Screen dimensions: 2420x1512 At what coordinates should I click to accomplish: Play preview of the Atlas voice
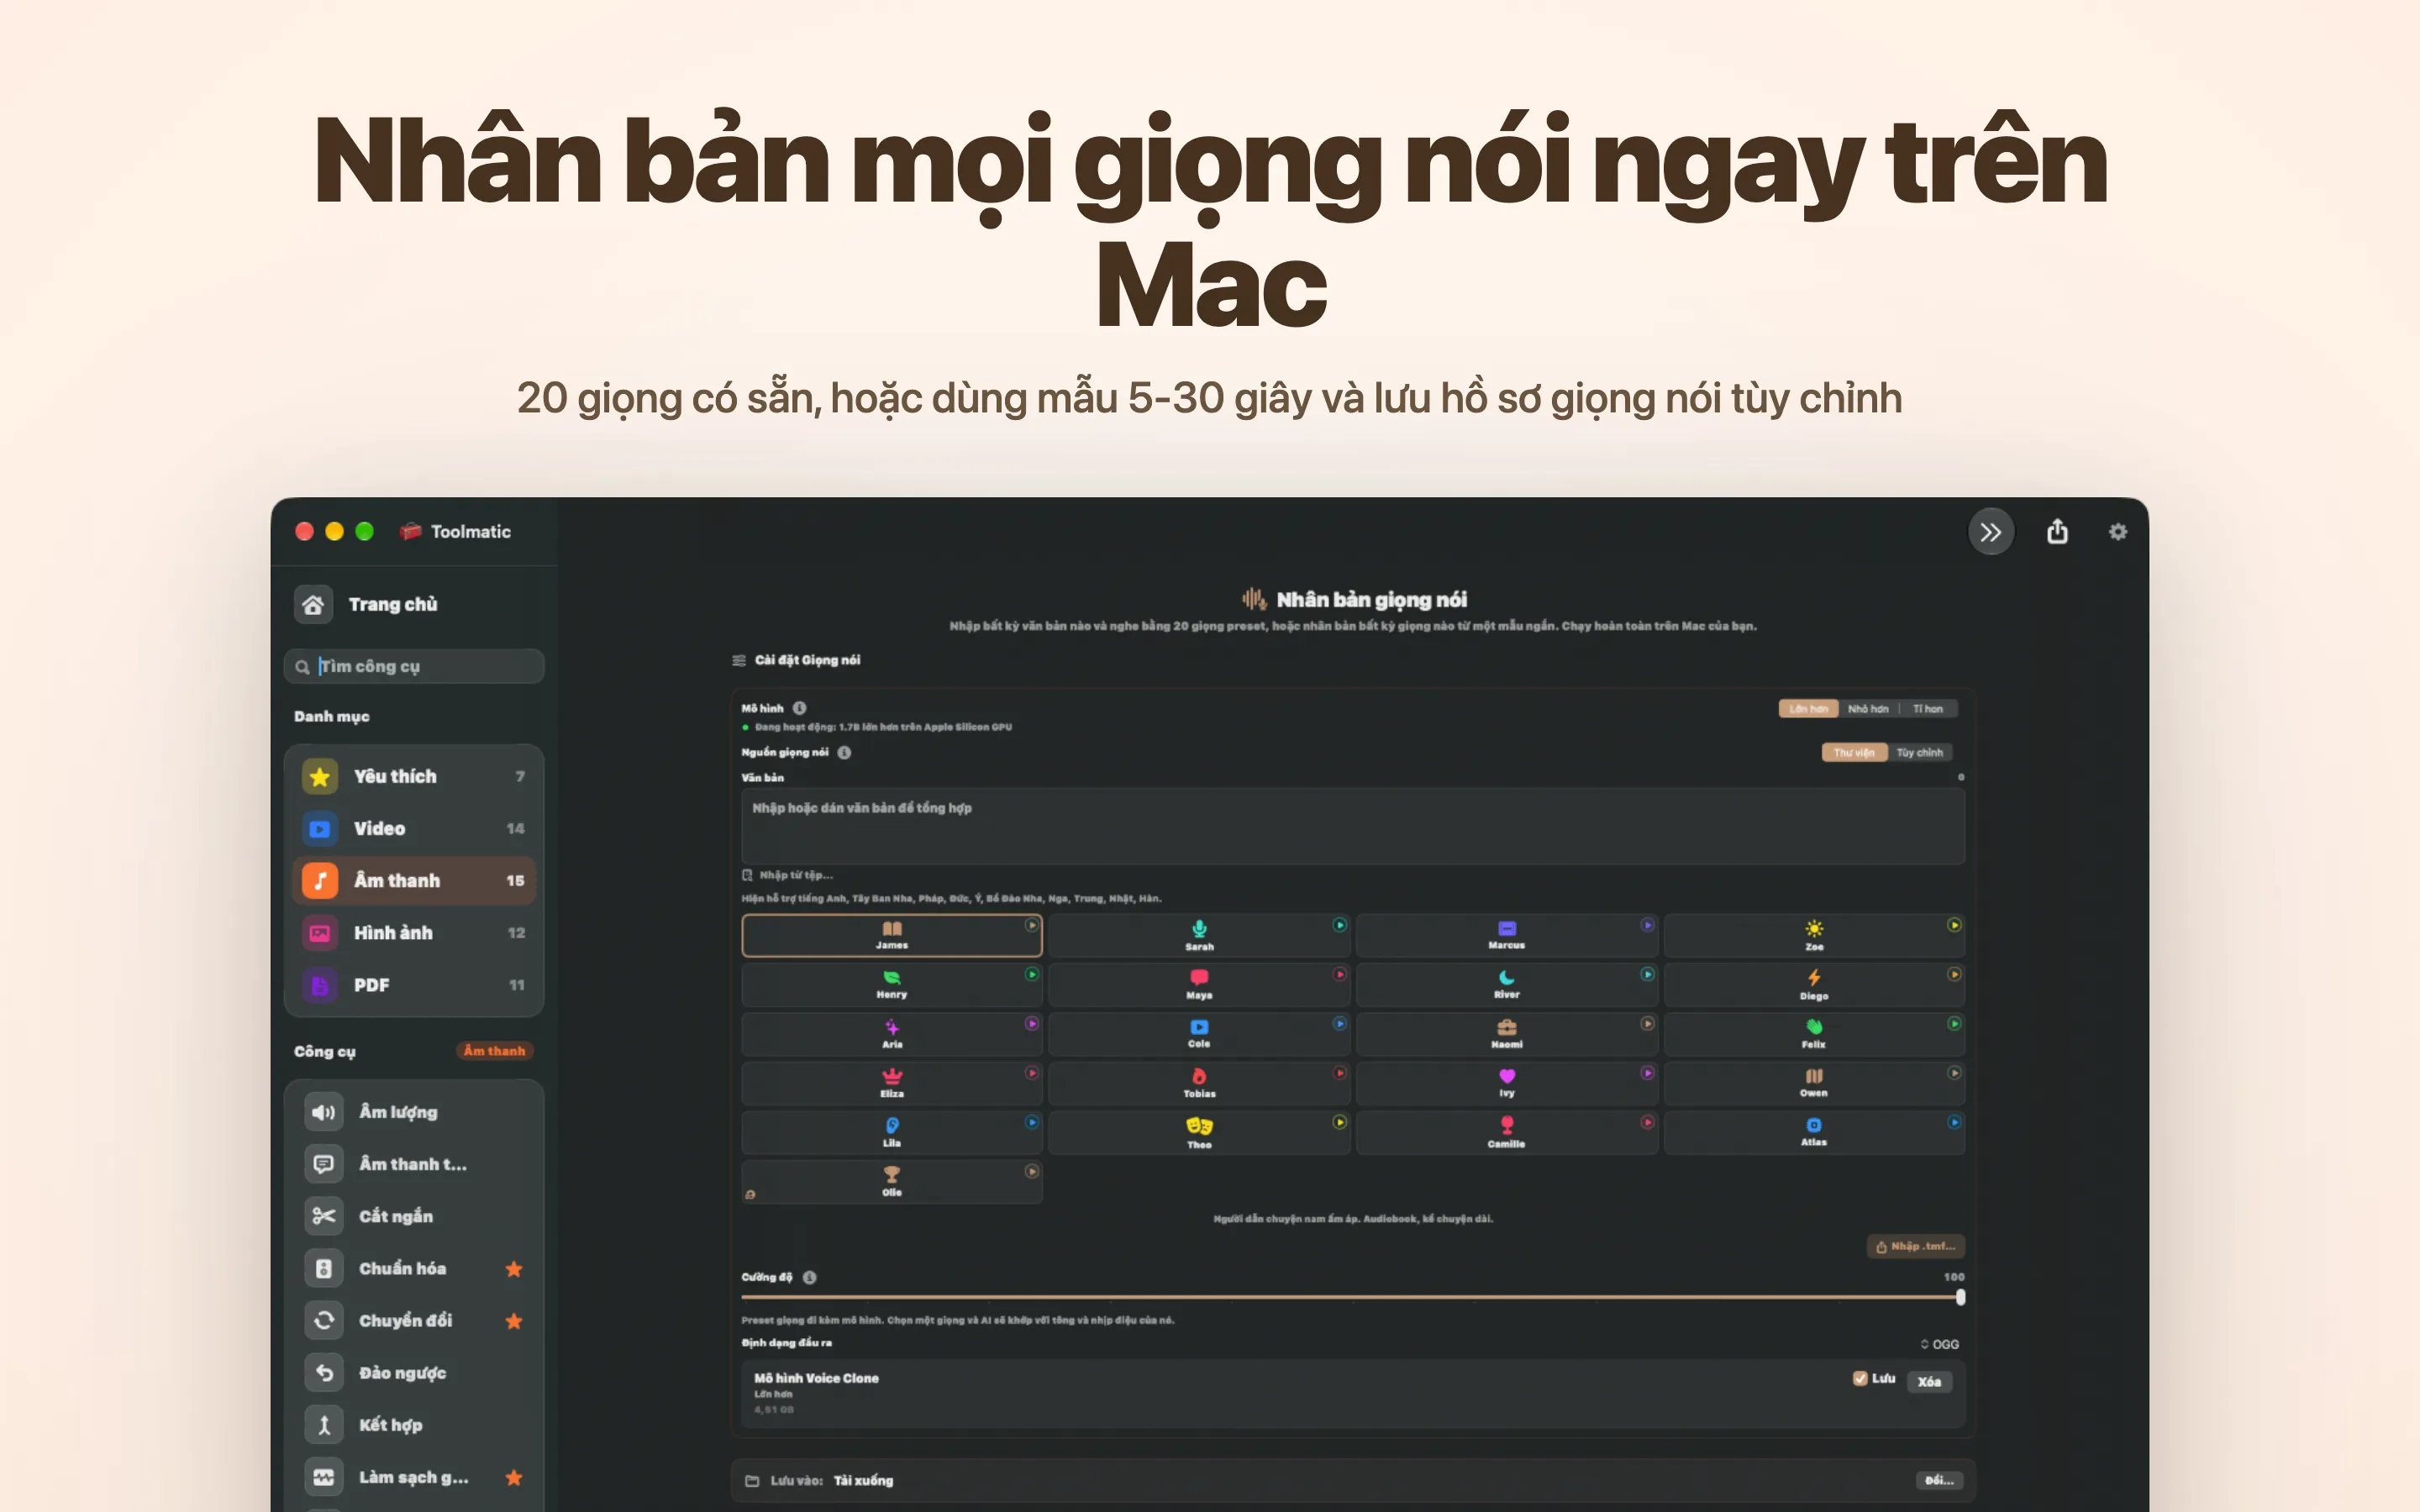click(x=1954, y=1122)
